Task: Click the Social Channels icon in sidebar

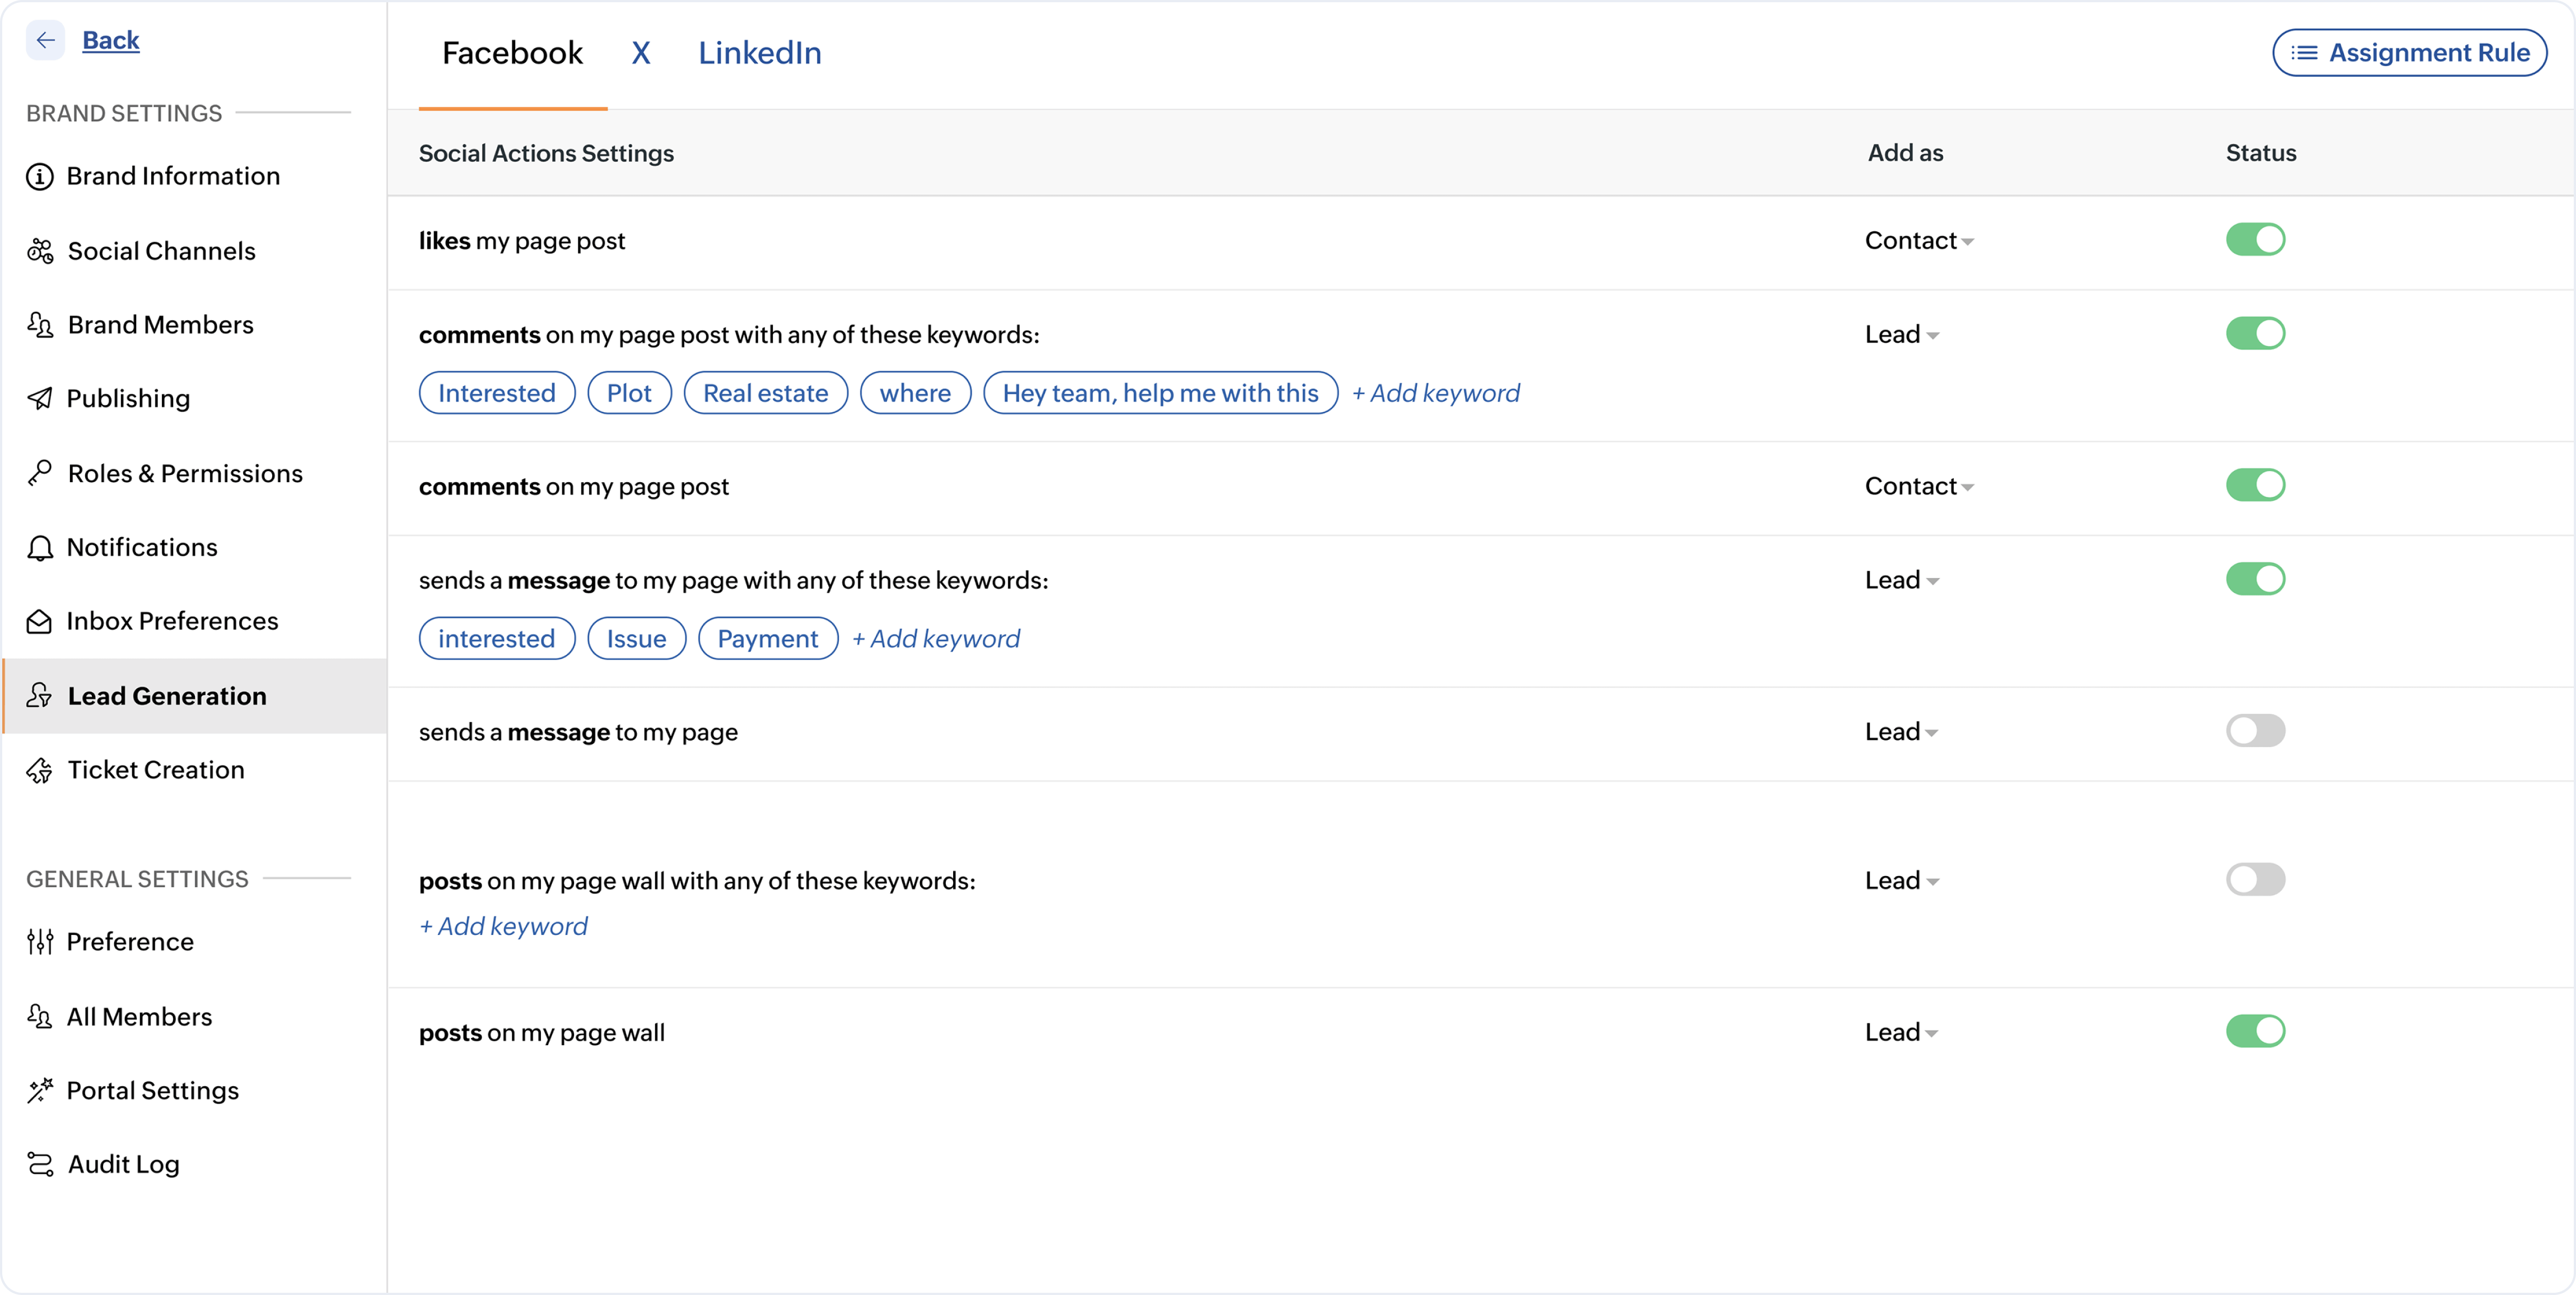Action: (40, 251)
